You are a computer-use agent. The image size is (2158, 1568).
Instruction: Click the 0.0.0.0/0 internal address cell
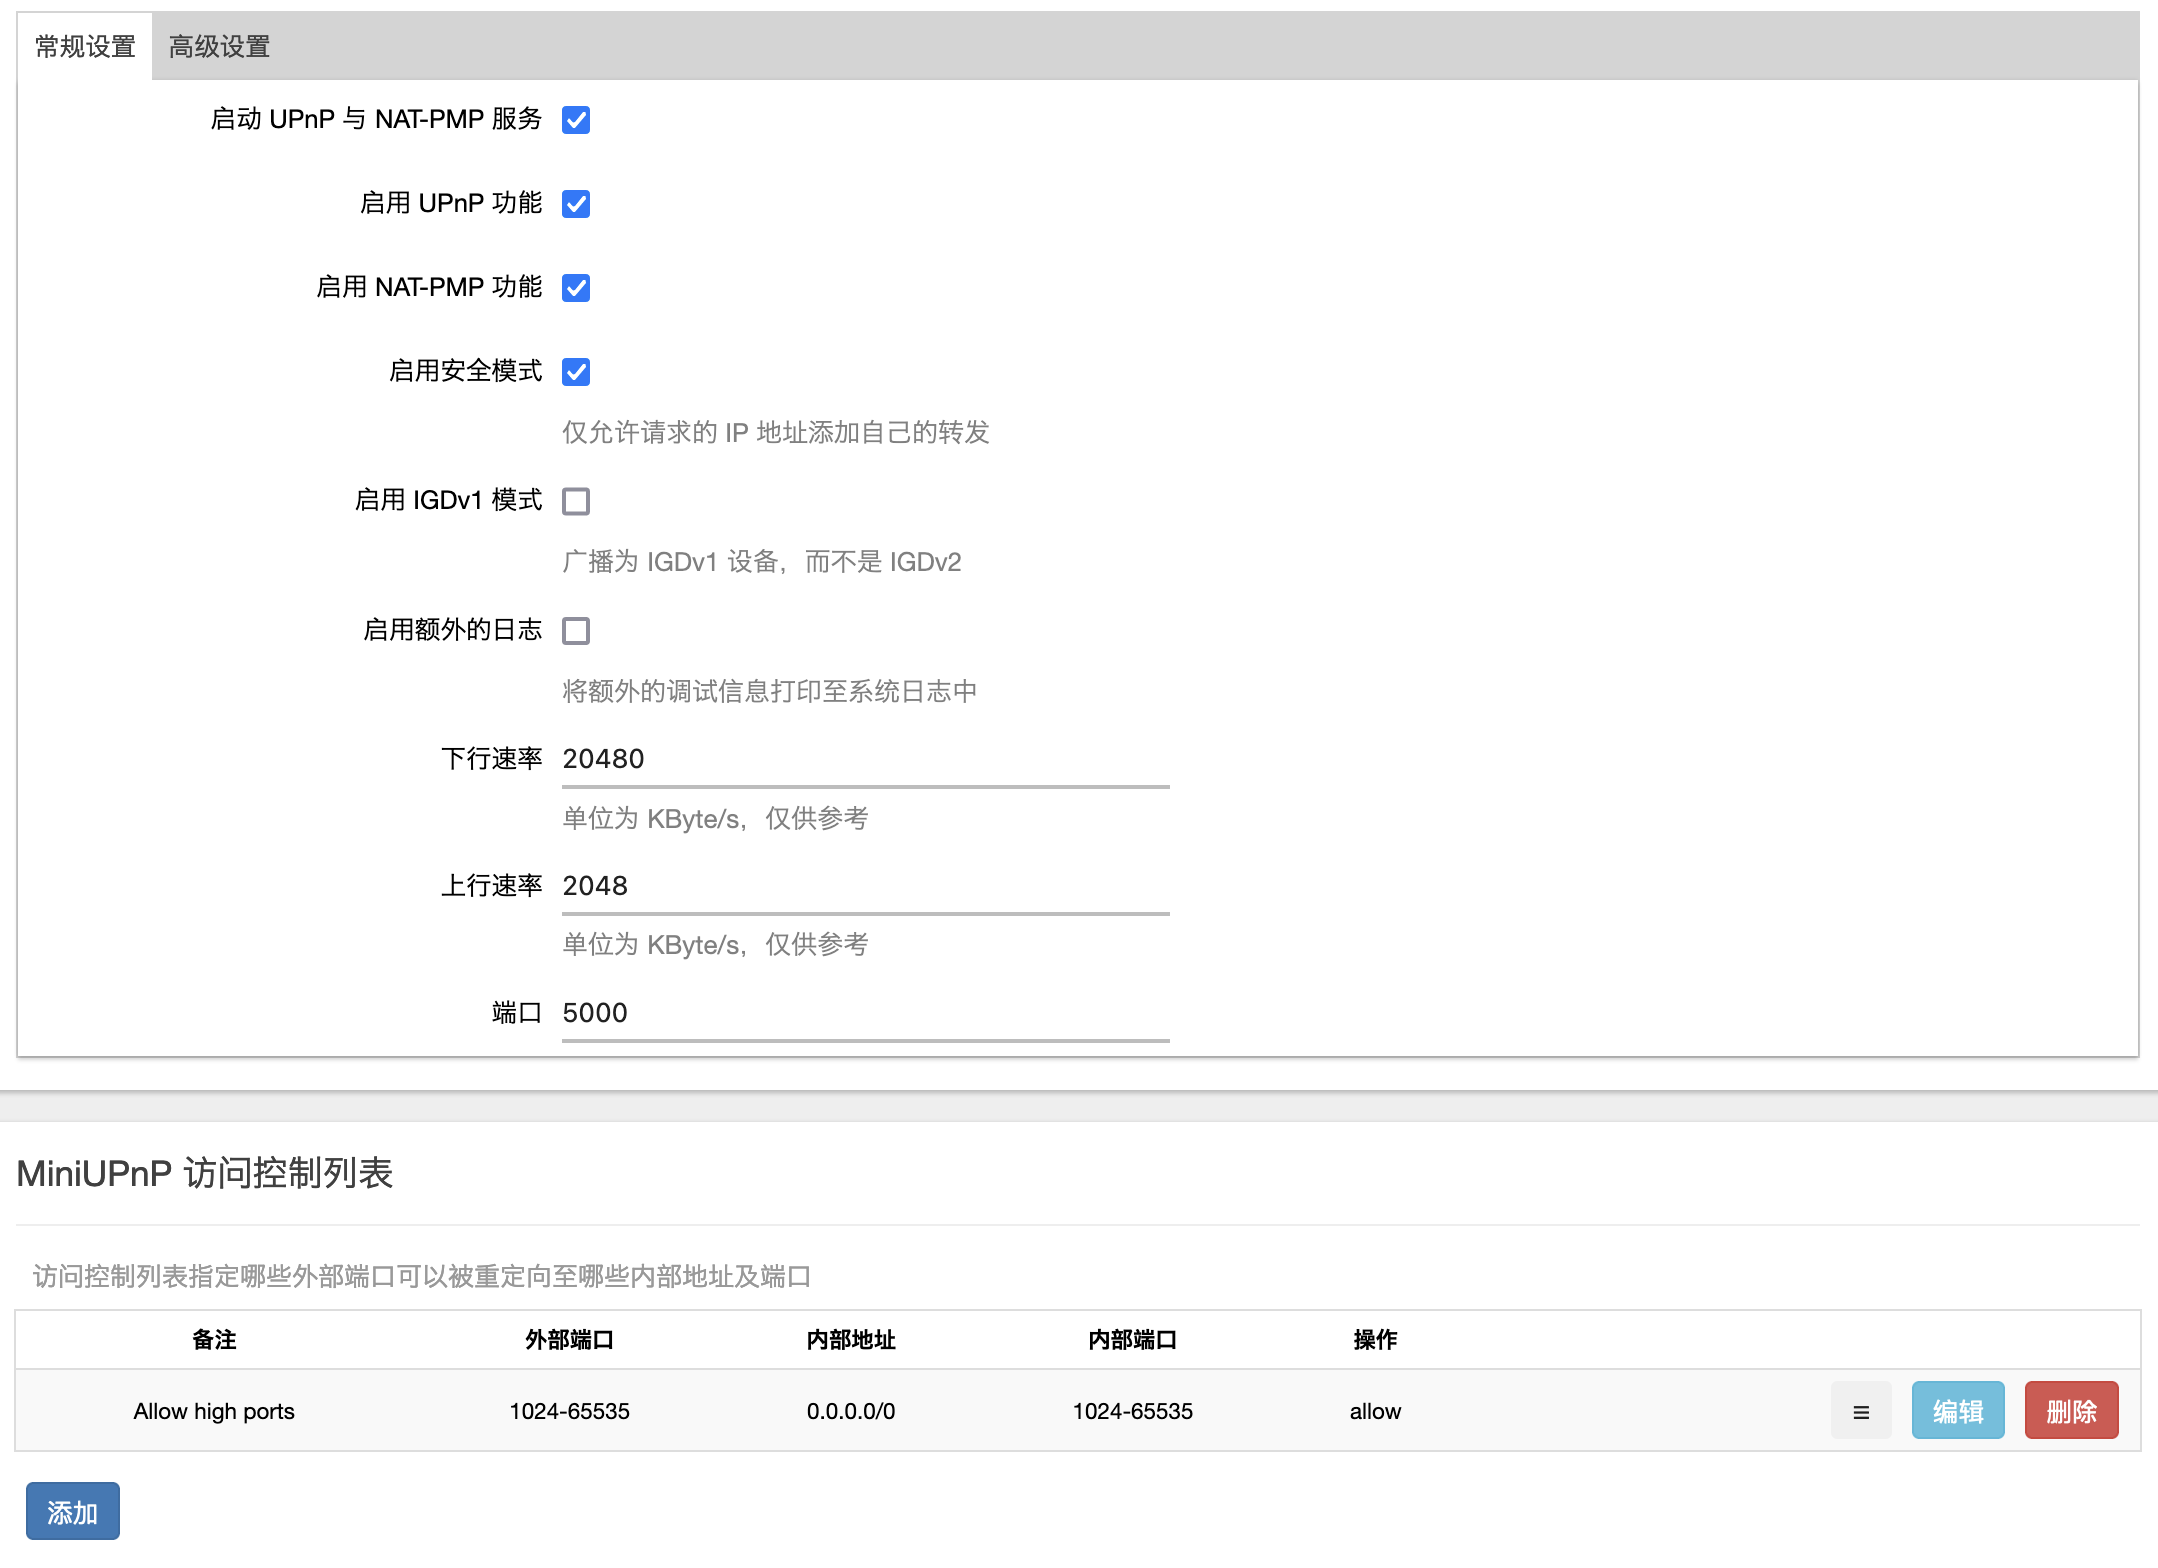point(851,1411)
